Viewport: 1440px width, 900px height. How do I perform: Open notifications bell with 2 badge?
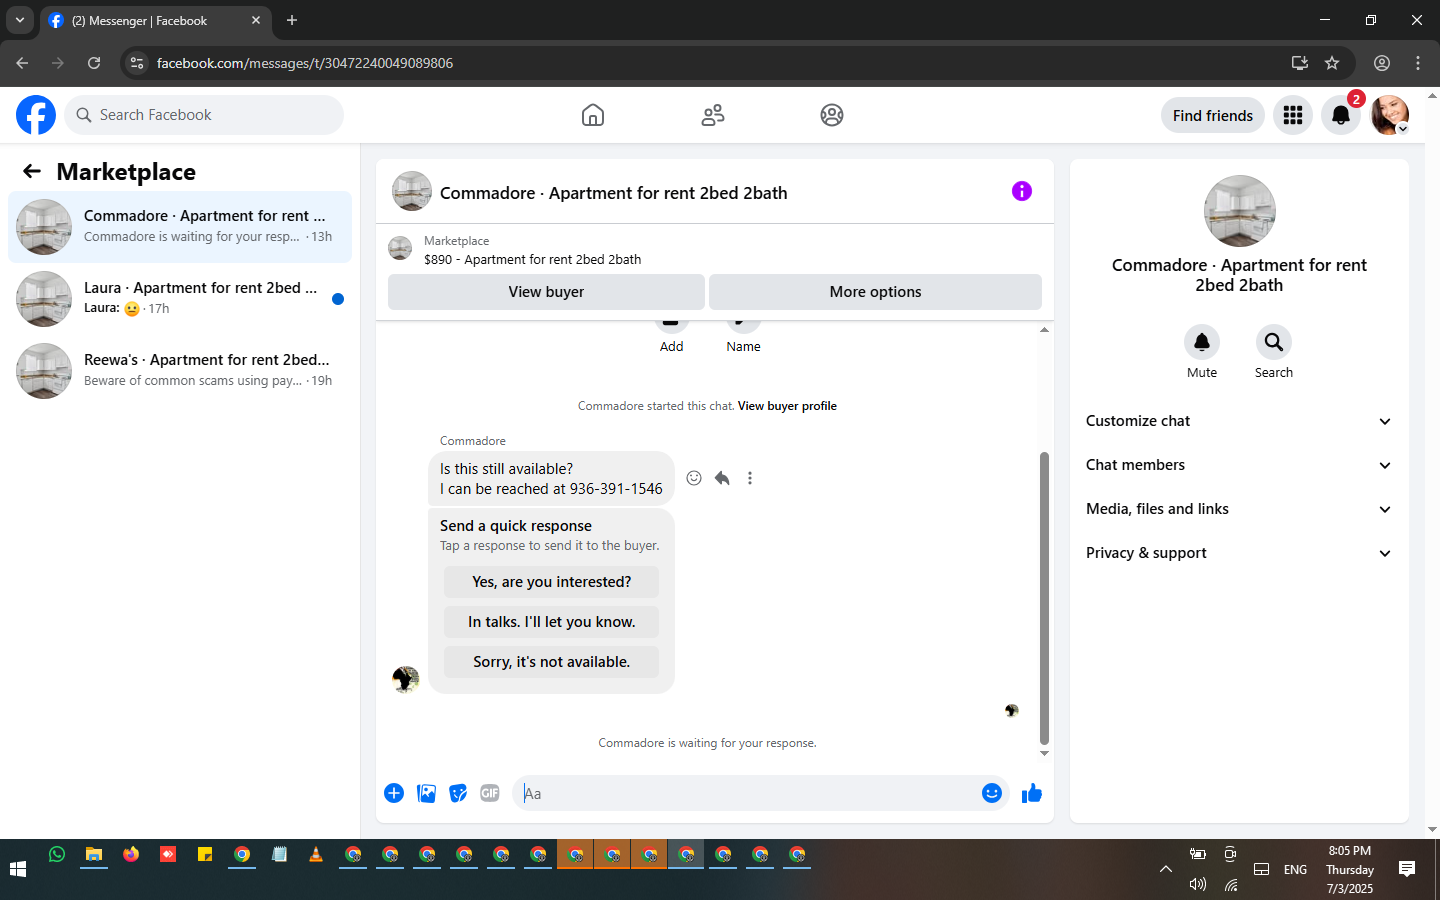(x=1341, y=115)
